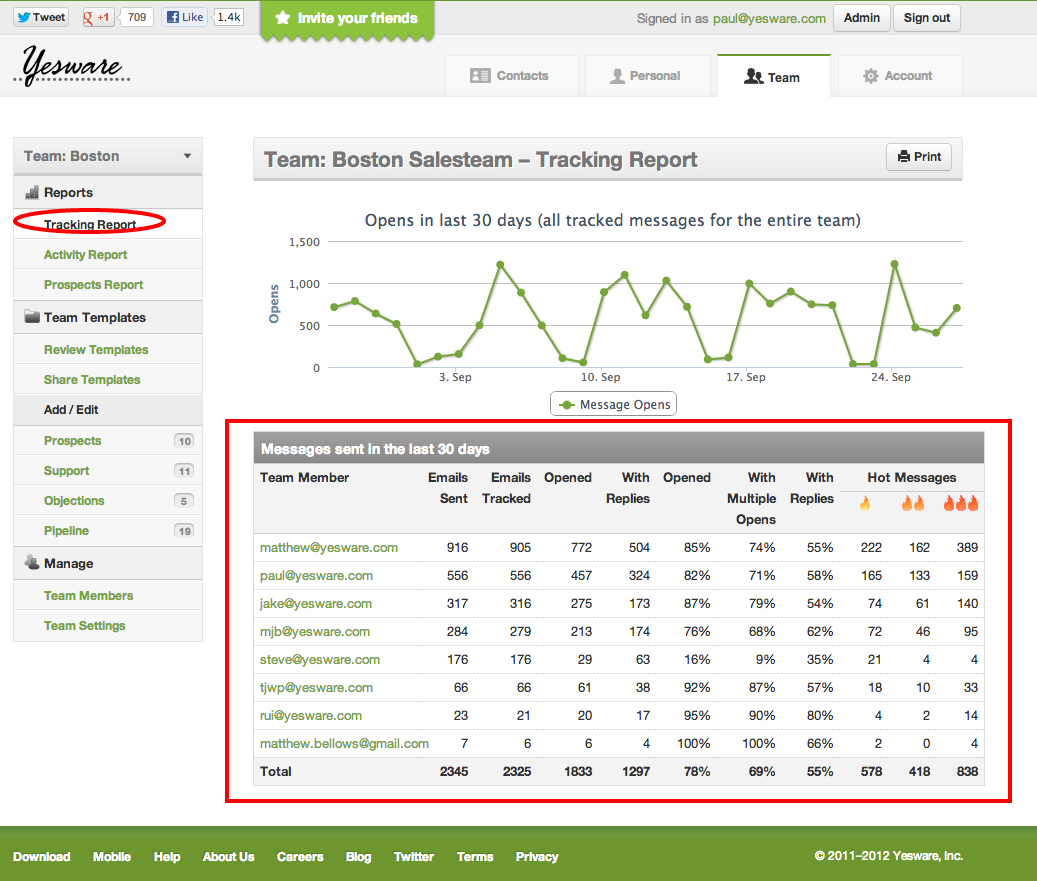The height and width of the screenshot is (881, 1037).
Task: Click the Facebook Like button
Action: coord(185,17)
